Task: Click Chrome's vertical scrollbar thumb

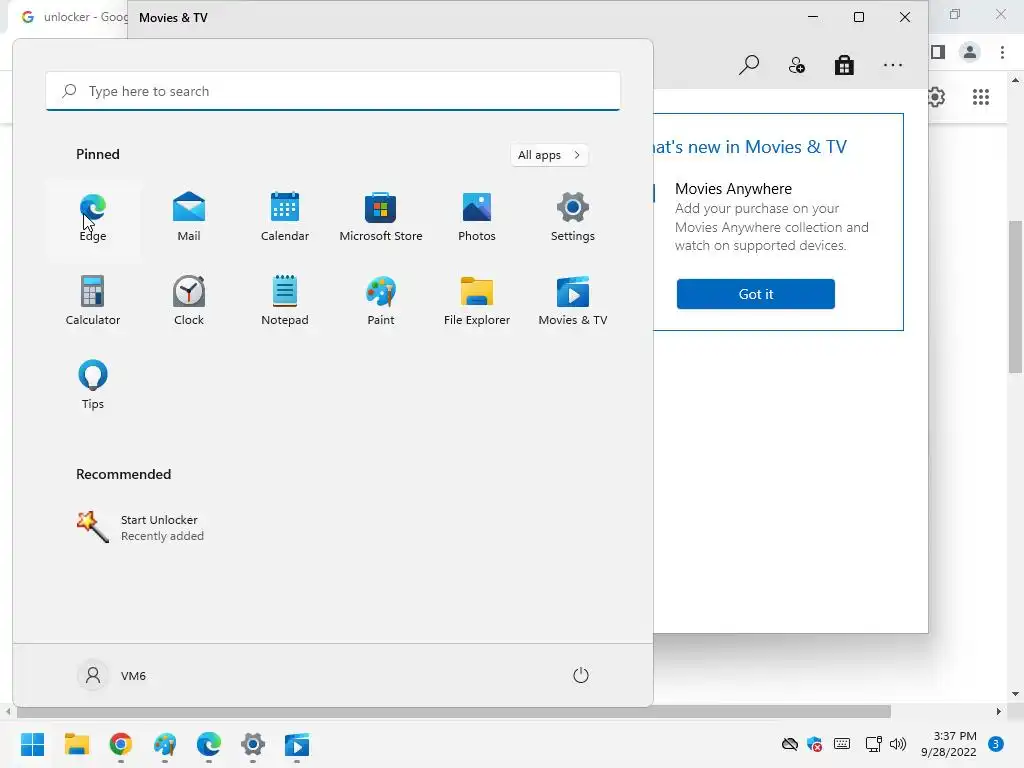Action: (1015, 297)
